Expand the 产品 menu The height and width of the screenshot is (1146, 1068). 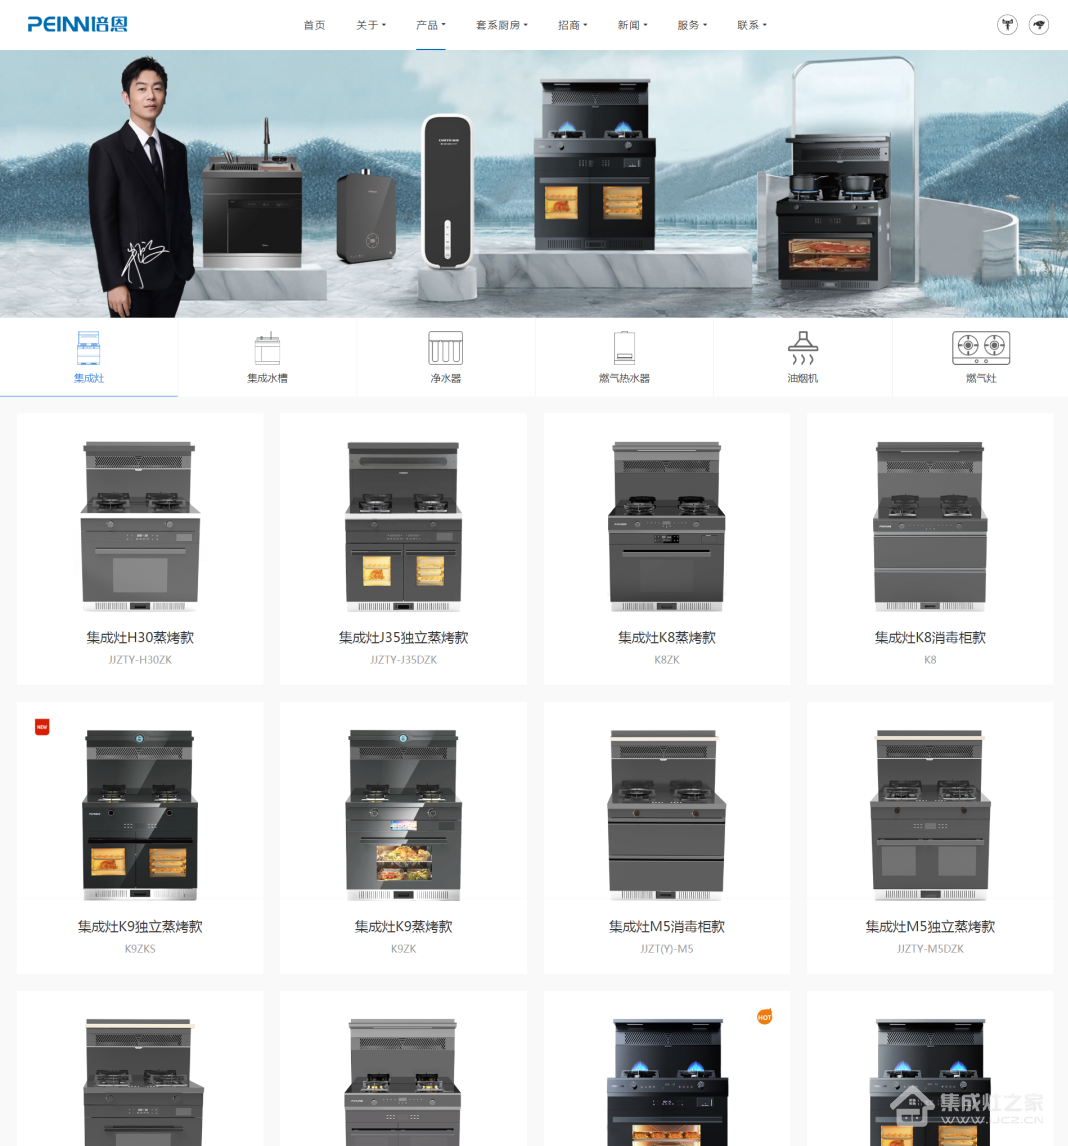point(431,25)
